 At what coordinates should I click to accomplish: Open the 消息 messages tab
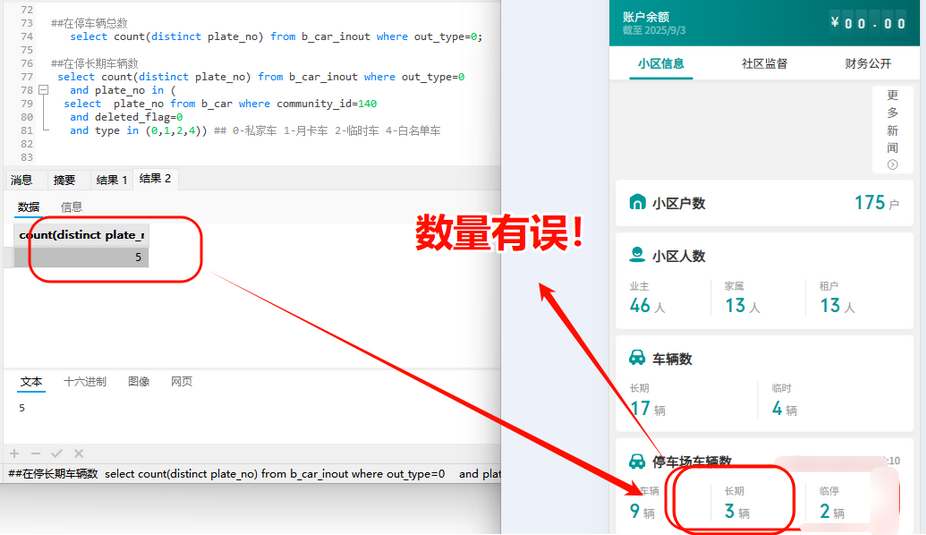point(21,180)
